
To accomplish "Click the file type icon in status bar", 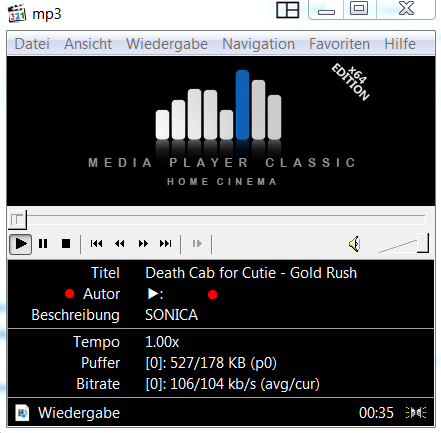I will [x=22, y=413].
